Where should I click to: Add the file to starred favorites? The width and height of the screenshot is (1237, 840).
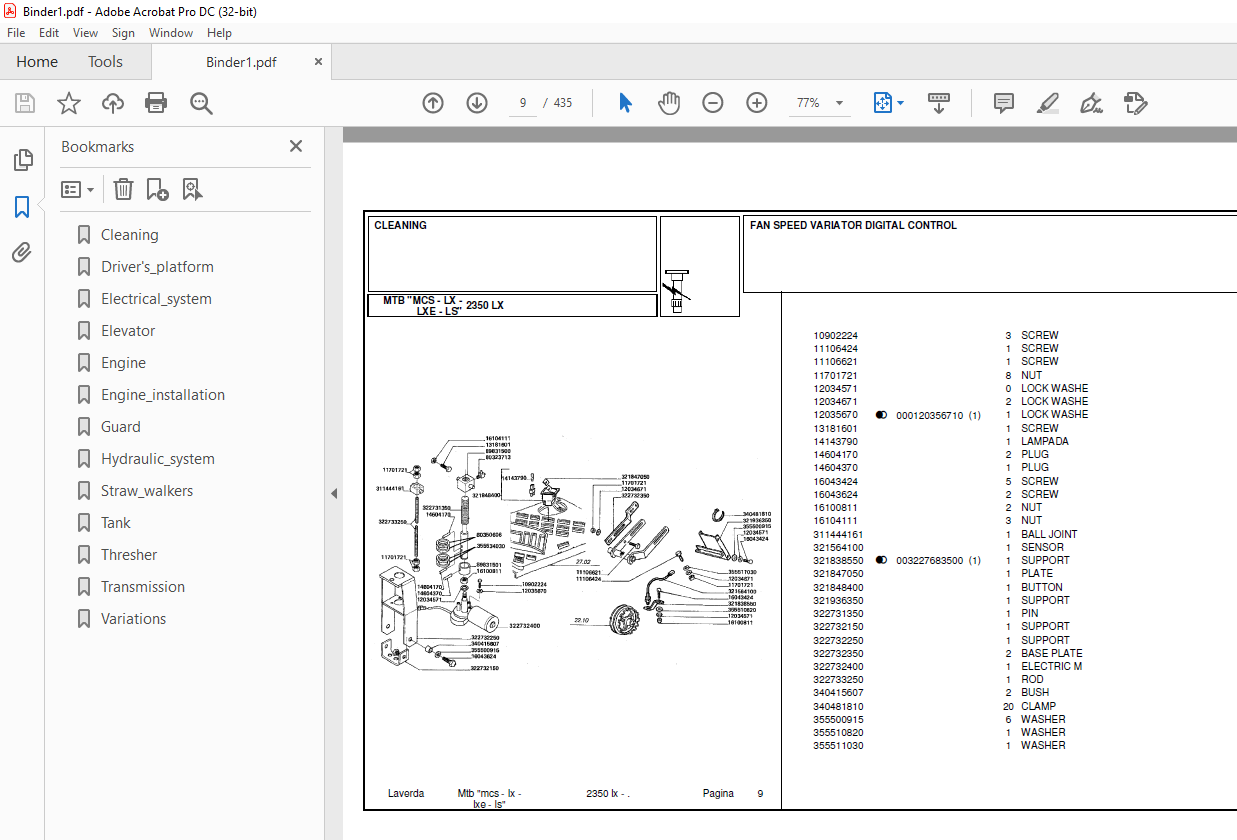[x=69, y=103]
